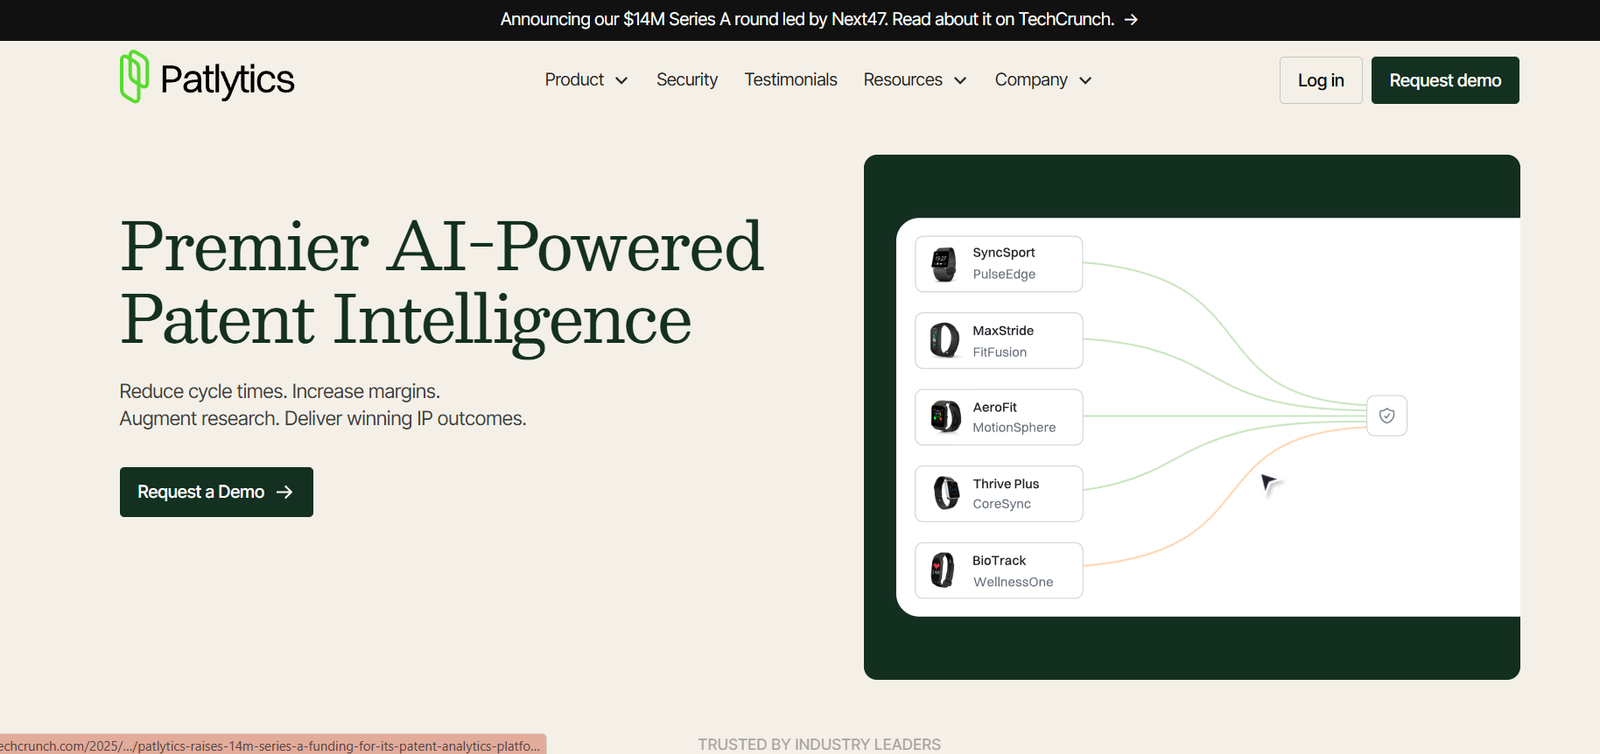Screen dimensions: 1600x754
Task: Click the BioTrack tracker icon
Action: pos(943,570)
